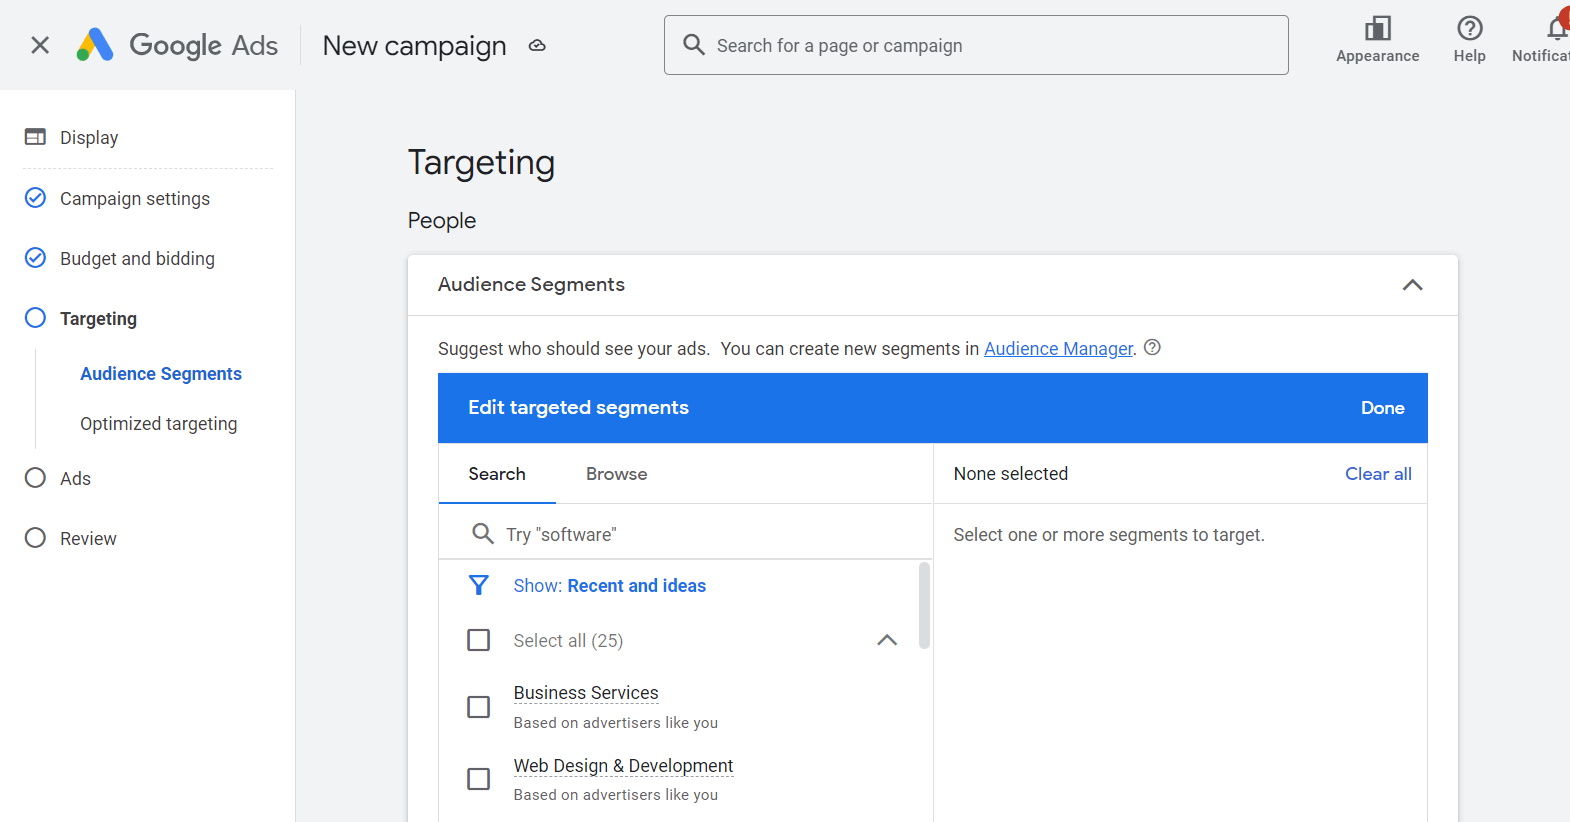The image size is (1570, 822).
Task: Click the None selected label
Action: [1011, 474]
